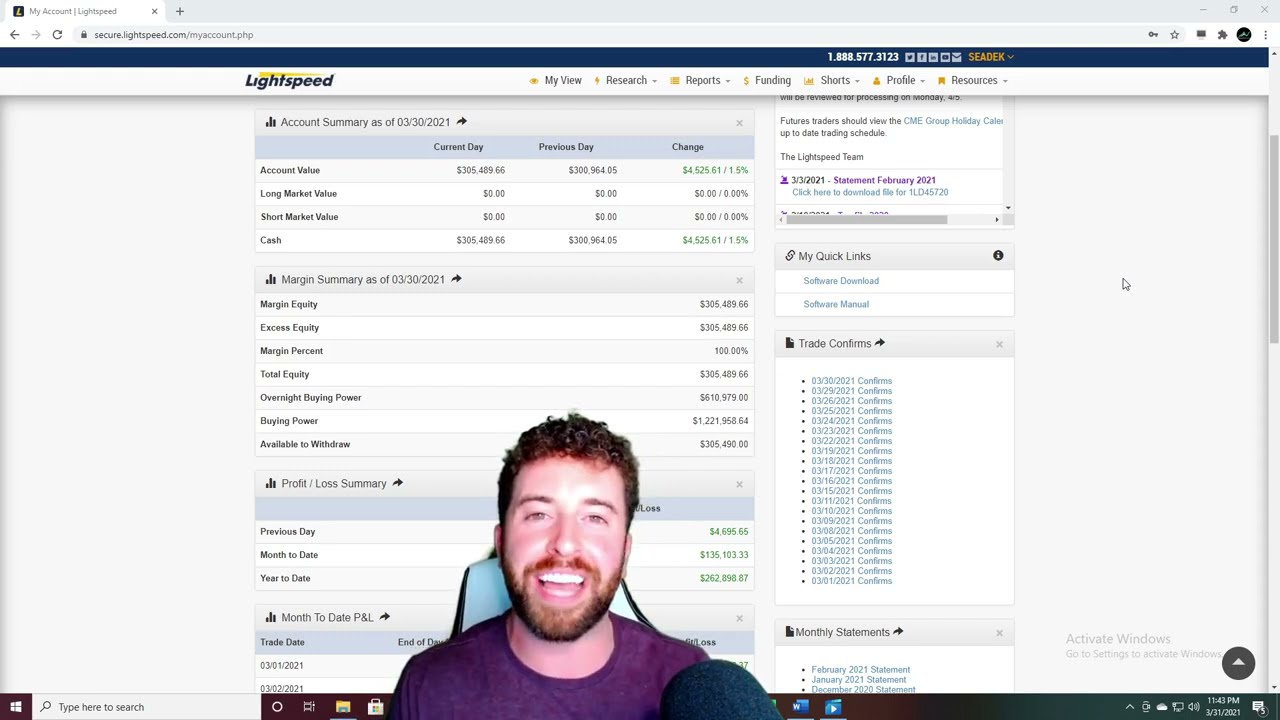Open new browser tab plus icon
This screenshot has height=720, width=1280.
click(180, 11)
